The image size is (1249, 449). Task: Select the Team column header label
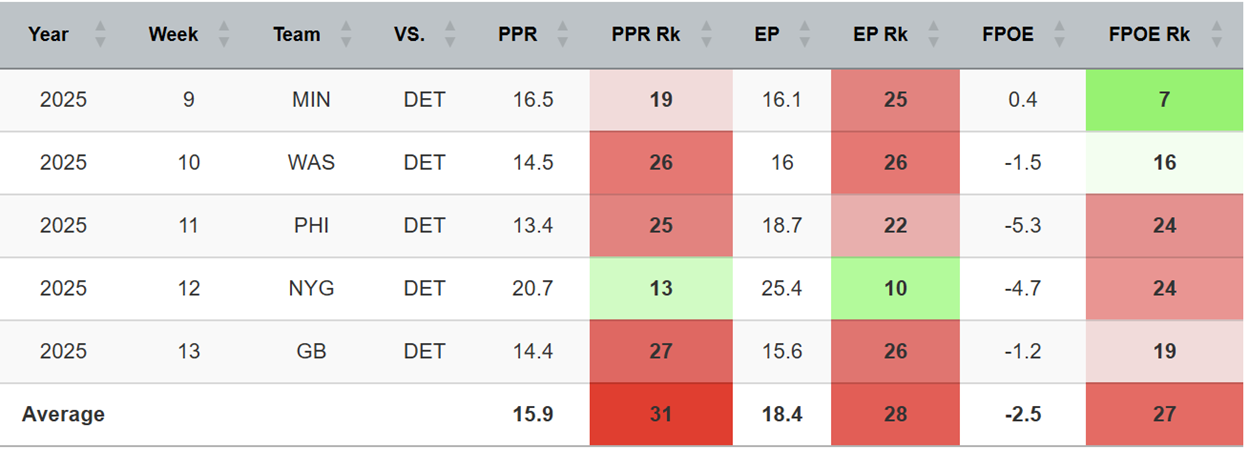296,34
